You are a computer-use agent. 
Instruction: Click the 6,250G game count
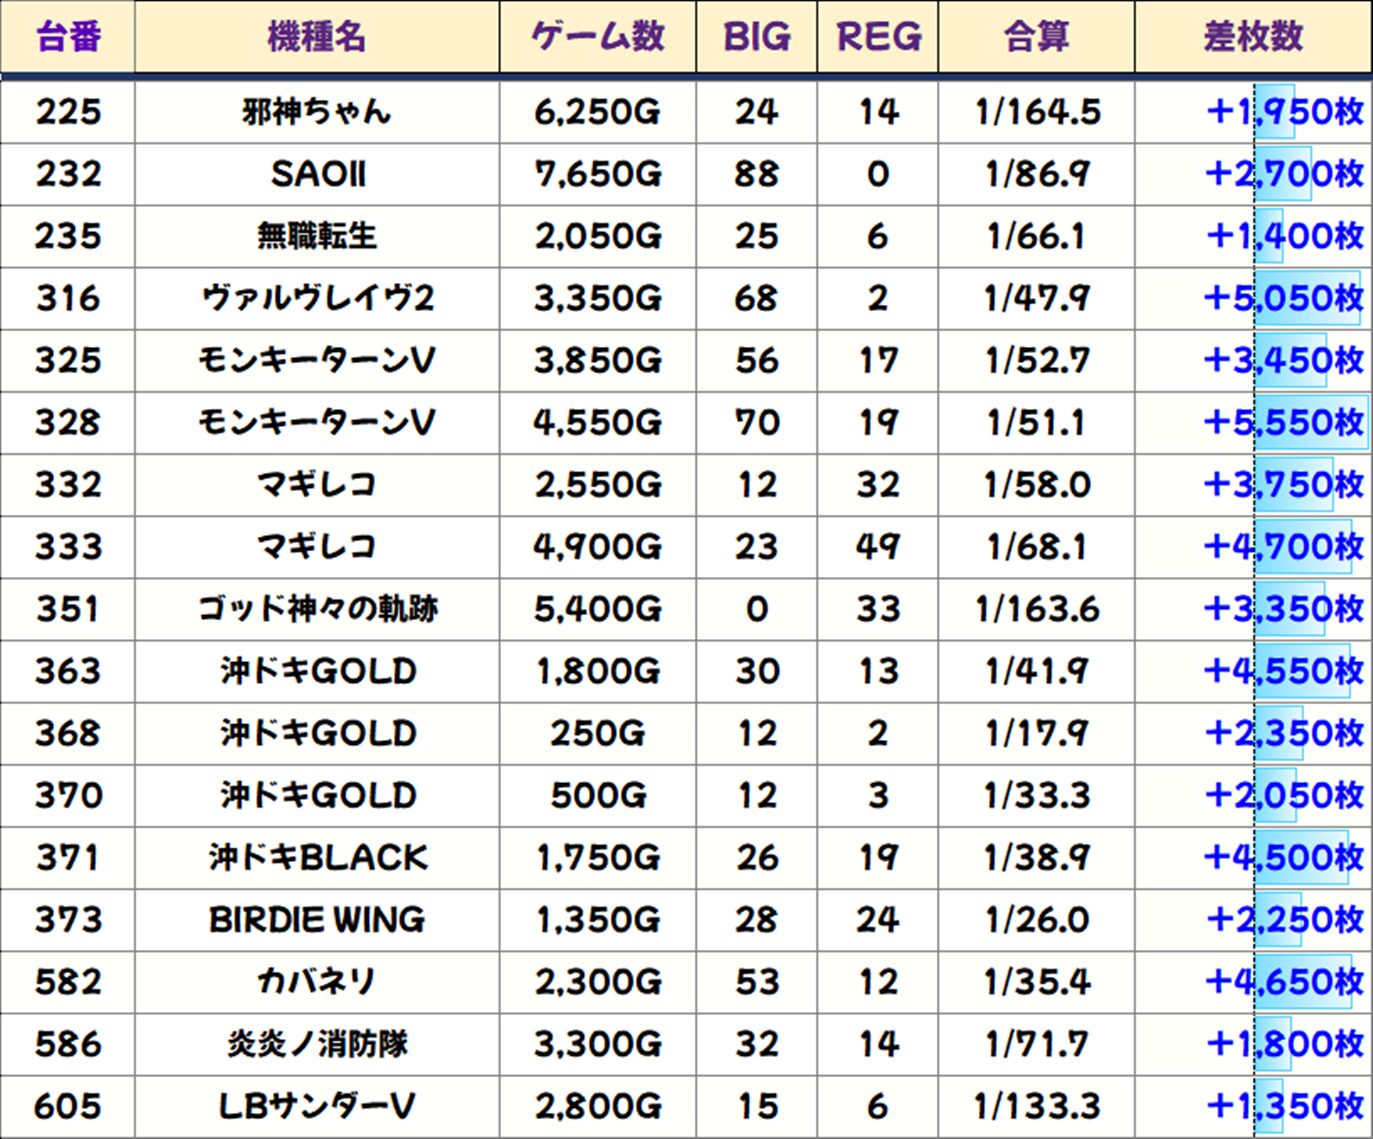pyautogui.click(x=598, y=112)
